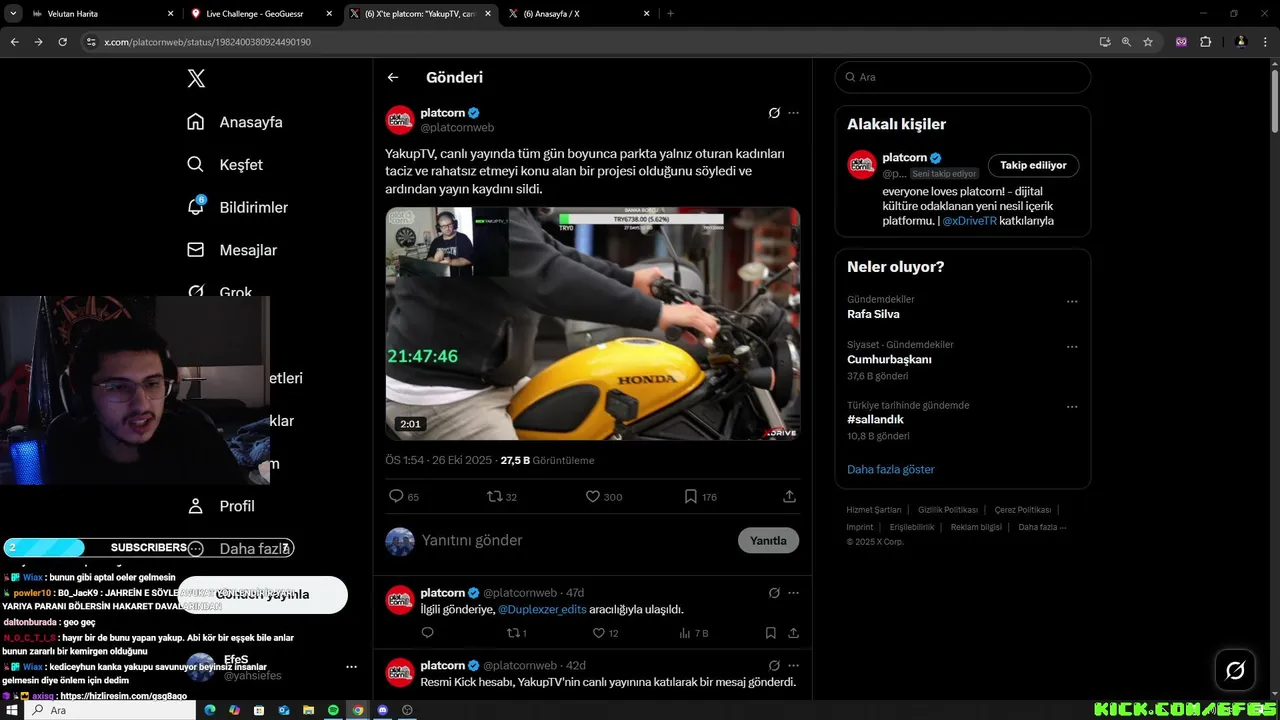The height and width of the screenshot is (720, 1280).
Task: Open the Rafa Silva trending topic
Action: [873, 314]
